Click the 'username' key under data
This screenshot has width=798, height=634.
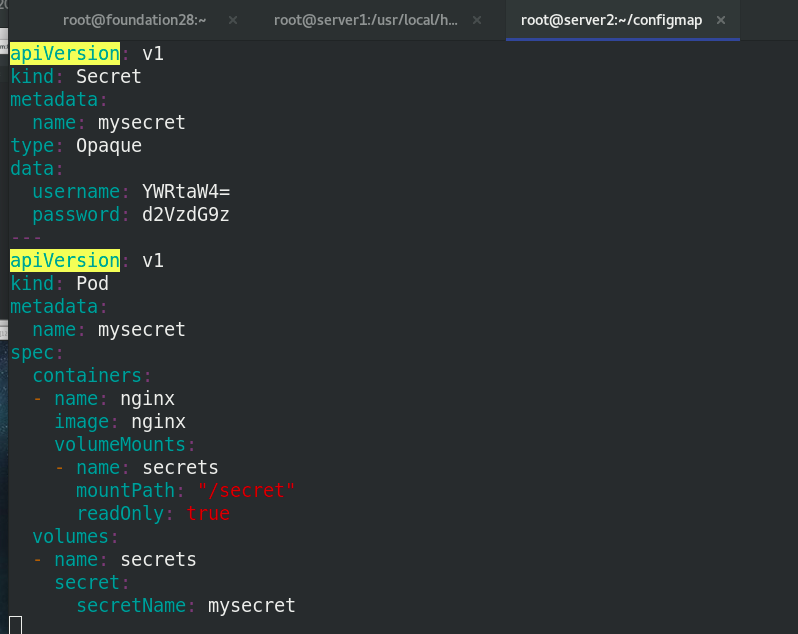(76, 191)
